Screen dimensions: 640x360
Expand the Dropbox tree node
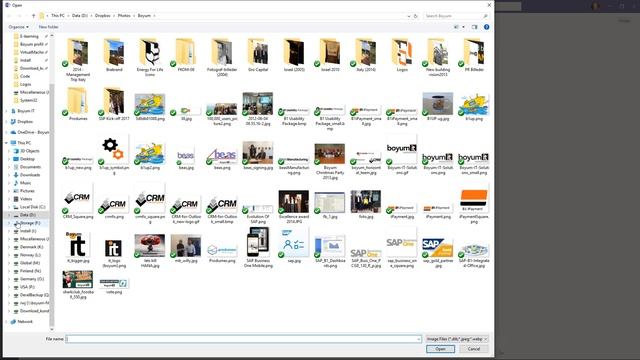pyautogui.click(x=6, y=122)
